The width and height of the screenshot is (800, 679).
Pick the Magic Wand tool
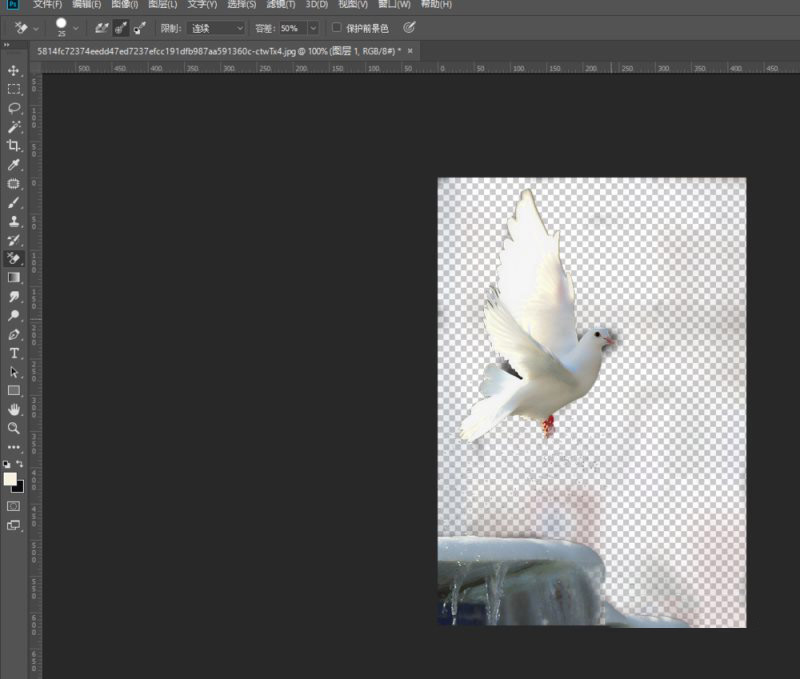(14, 127)
